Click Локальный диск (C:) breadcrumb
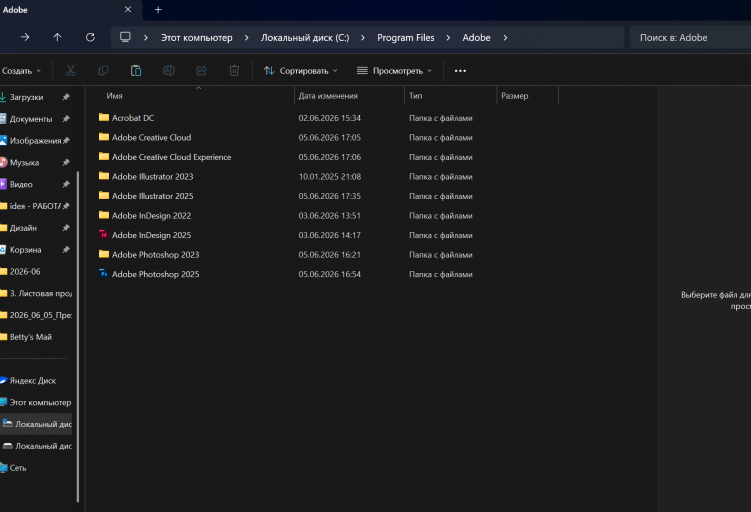Screen dimensions: 751x512 point(305,38)
